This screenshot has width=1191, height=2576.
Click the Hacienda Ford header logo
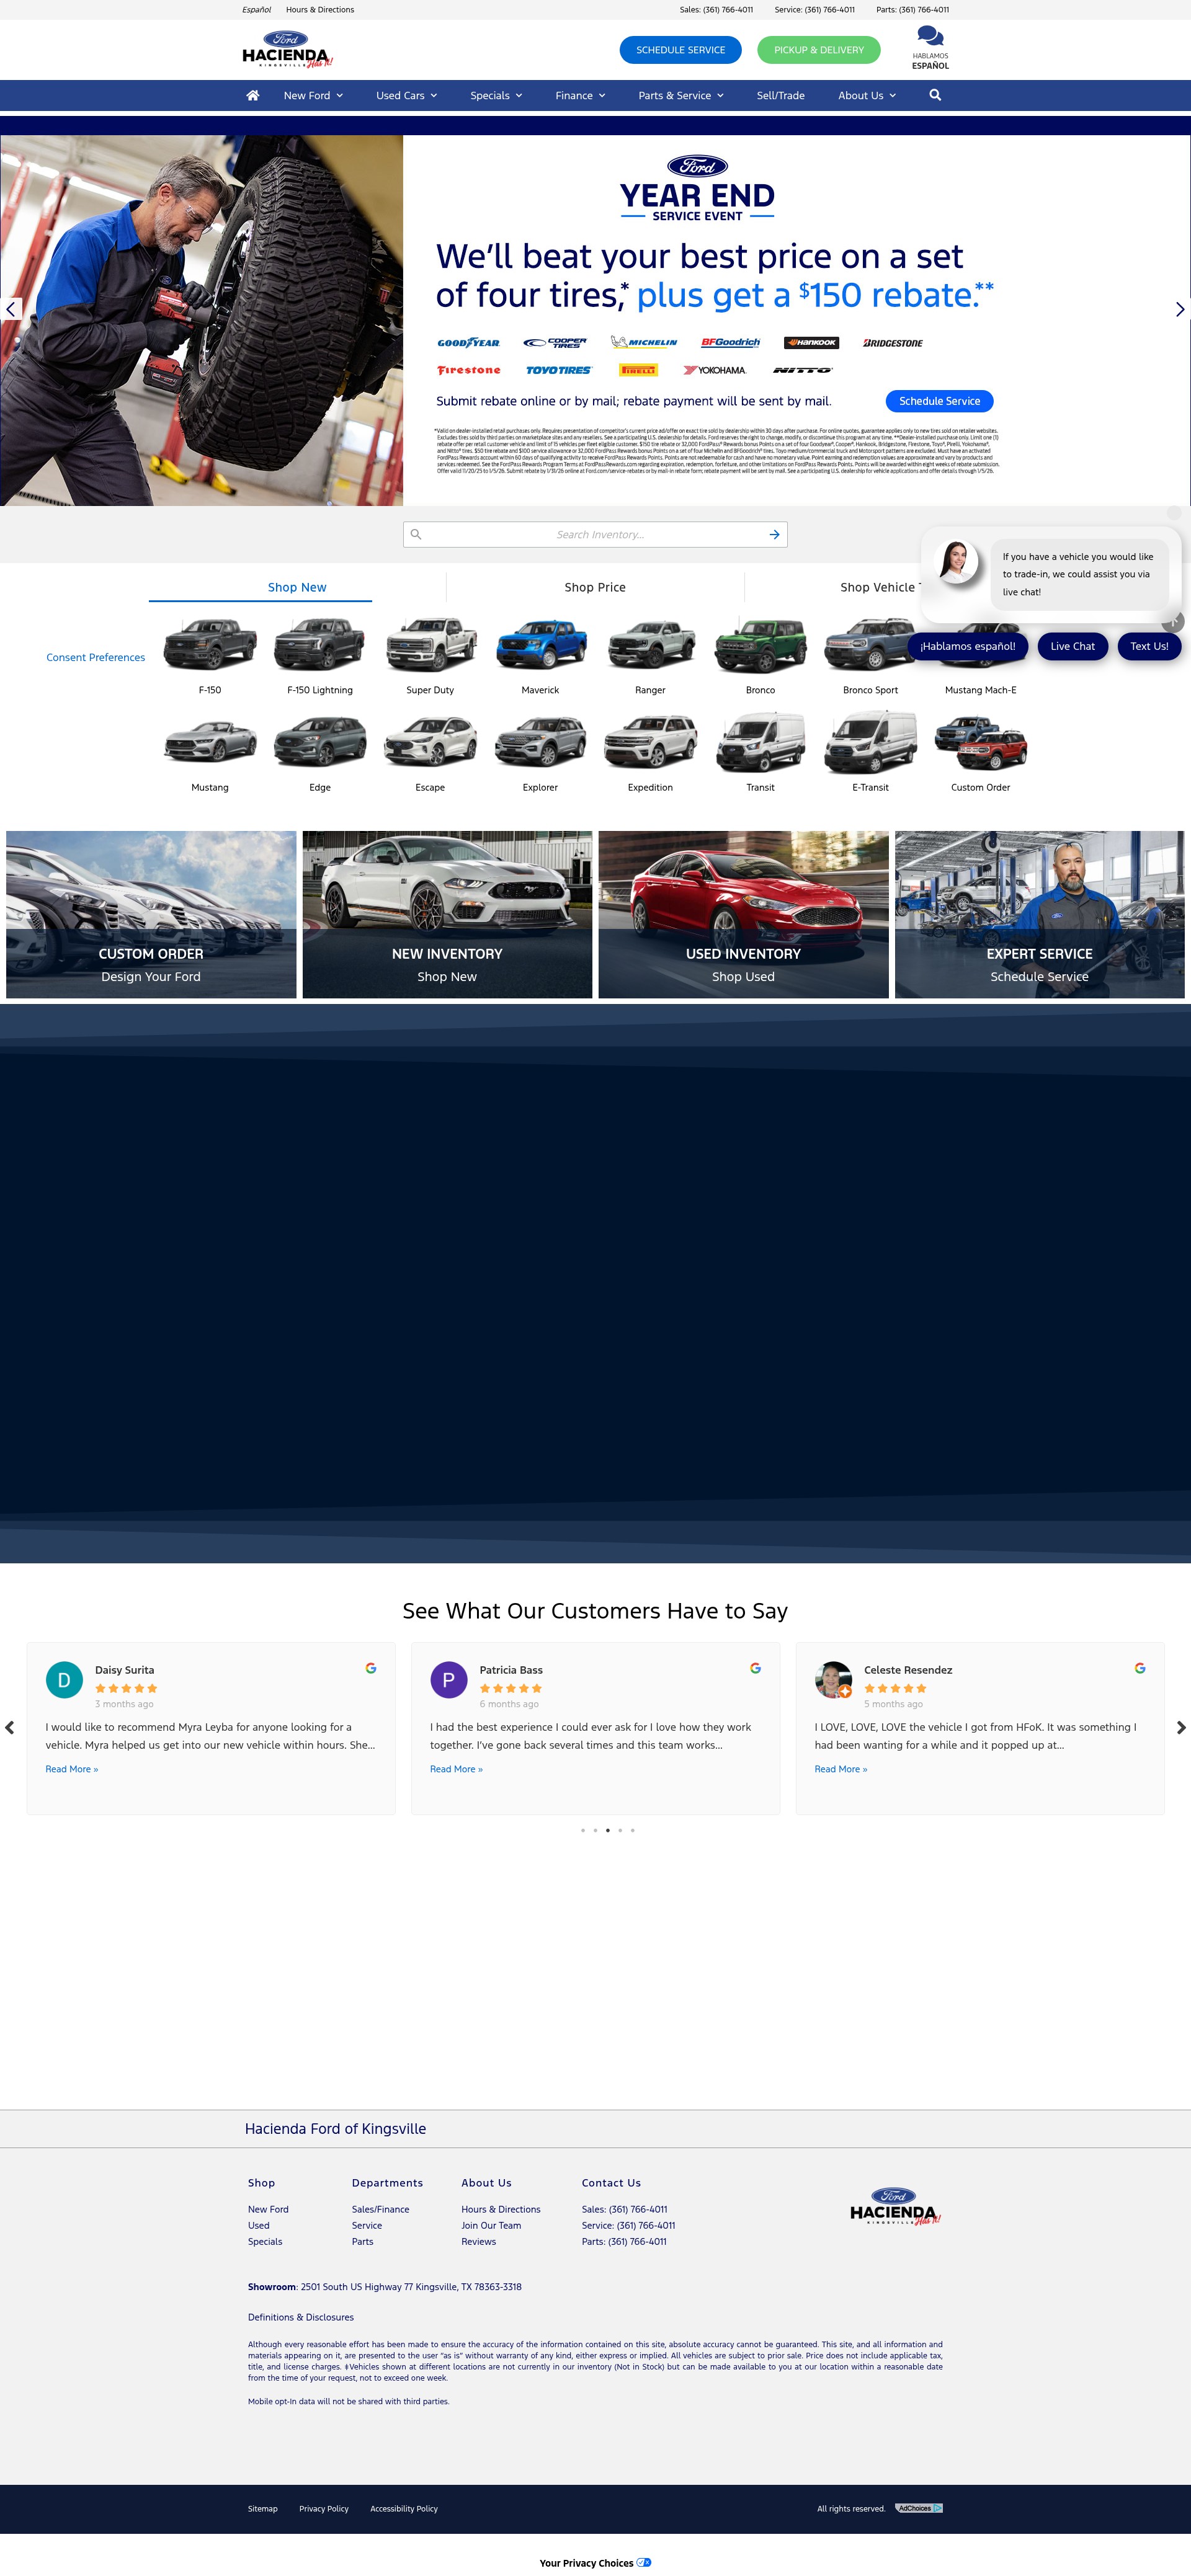(x=287, y=49)
